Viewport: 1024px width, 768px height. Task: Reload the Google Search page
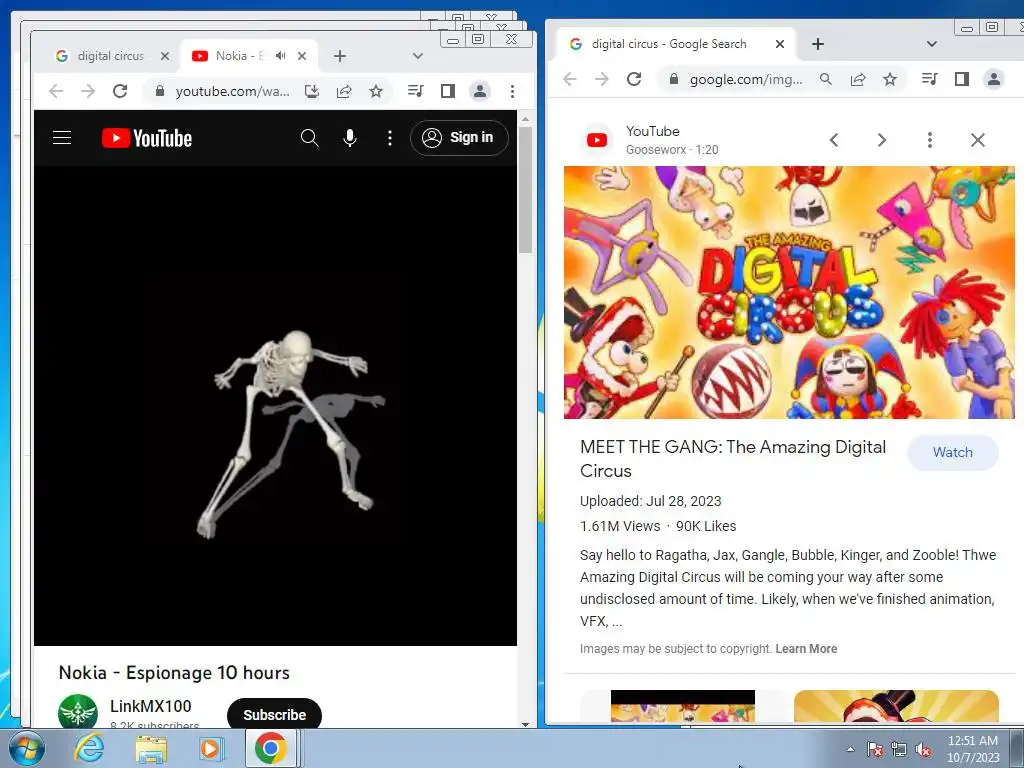(x=634, y=79)
